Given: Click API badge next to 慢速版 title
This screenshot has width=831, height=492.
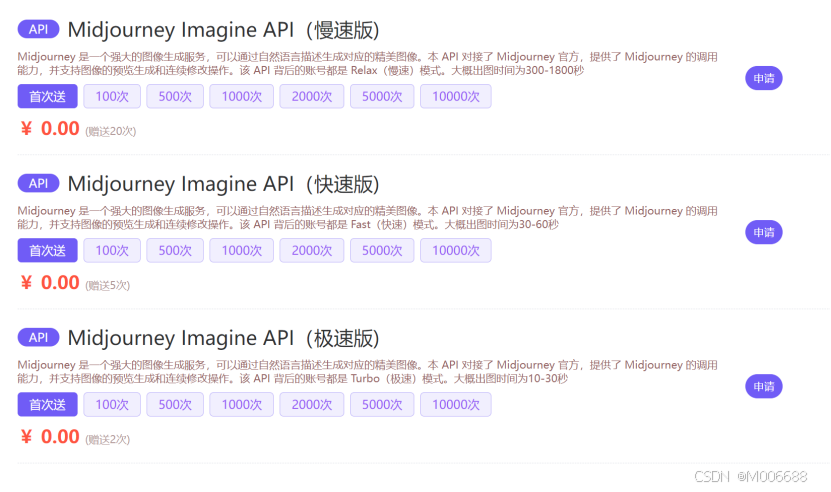Looking at the screenshot, I should (38, 29).
